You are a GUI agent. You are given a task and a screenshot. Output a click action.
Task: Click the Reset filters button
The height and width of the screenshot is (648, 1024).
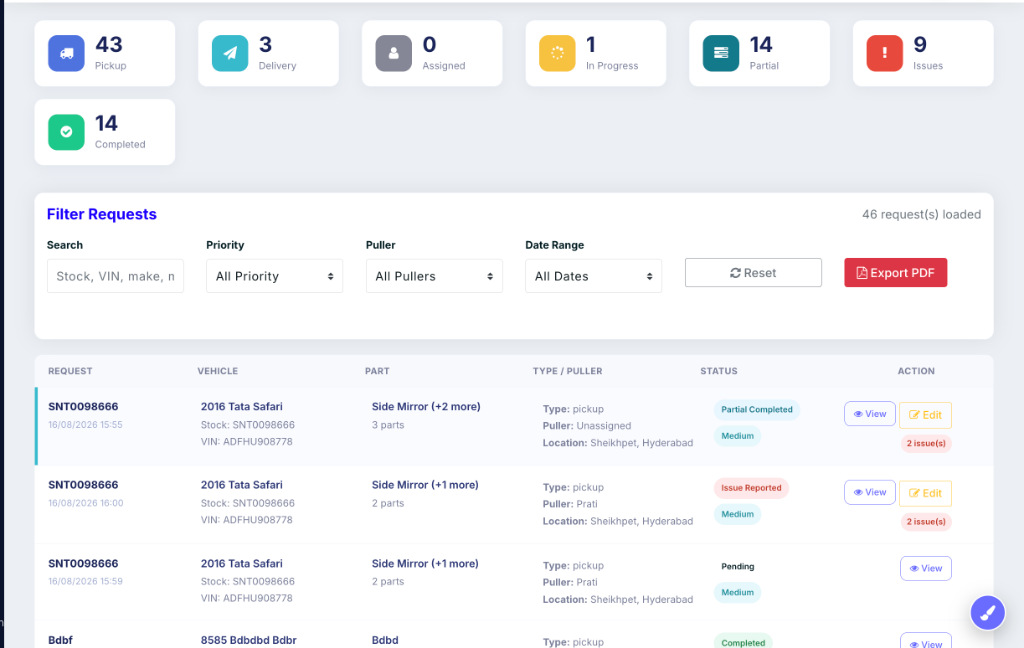(753, 272)
